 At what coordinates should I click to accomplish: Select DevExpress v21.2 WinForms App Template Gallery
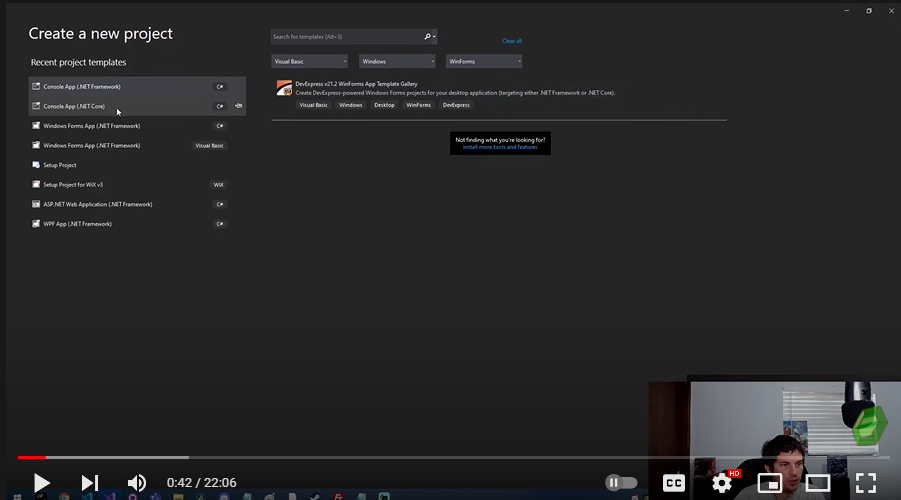click(x=499, y=94)
